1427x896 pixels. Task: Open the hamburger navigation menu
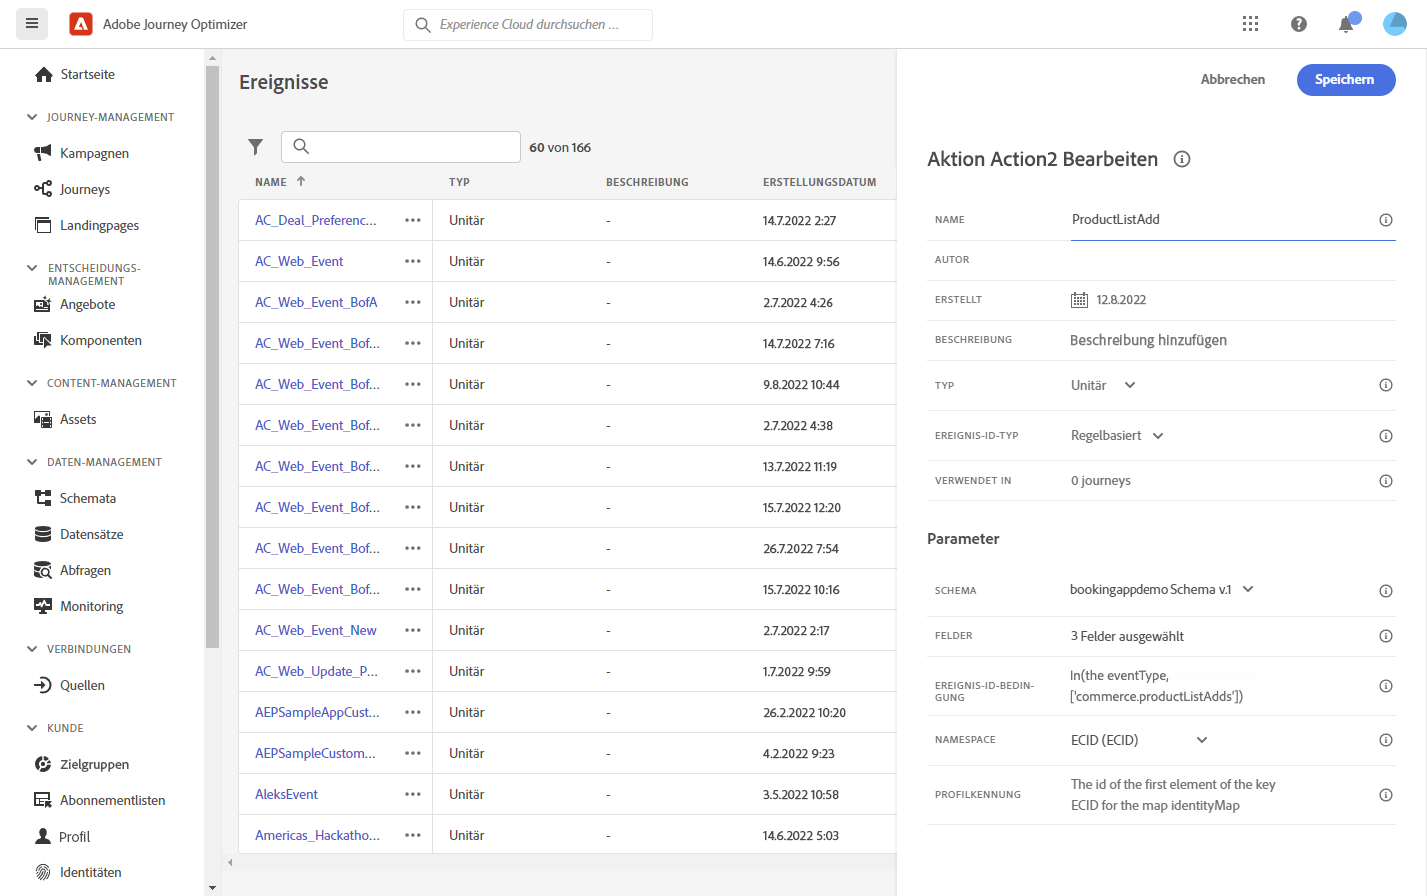(32, 23)
